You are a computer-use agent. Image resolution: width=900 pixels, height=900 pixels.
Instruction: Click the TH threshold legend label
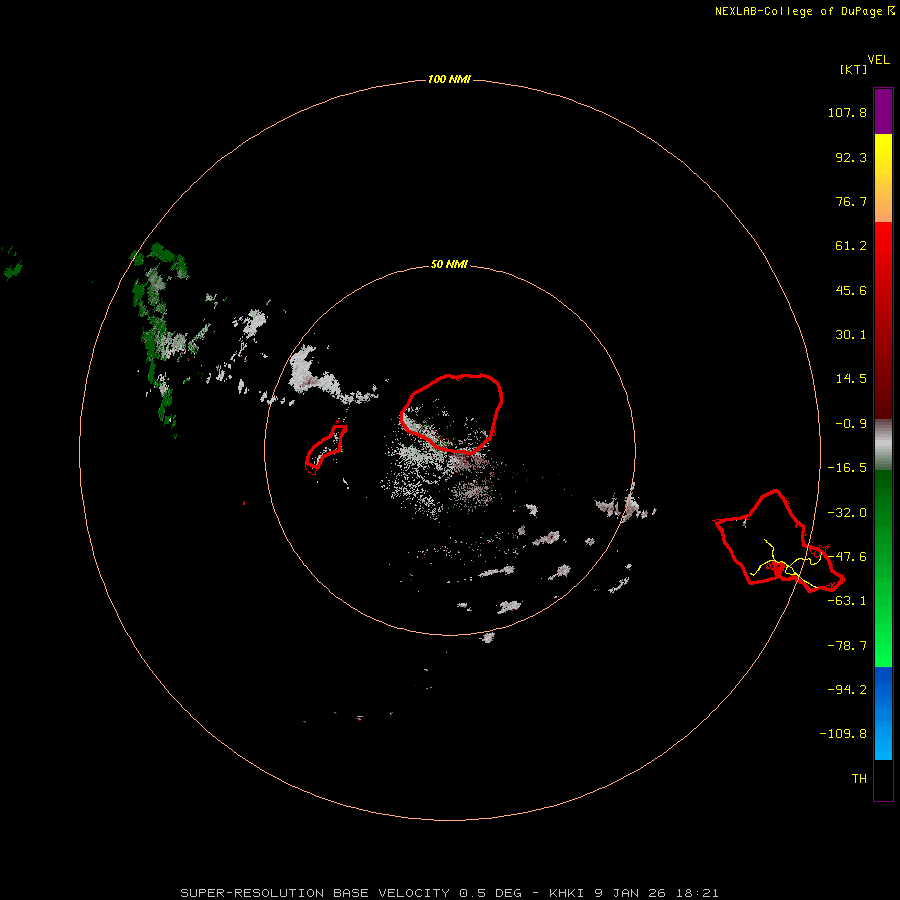(x=859, y=779)
